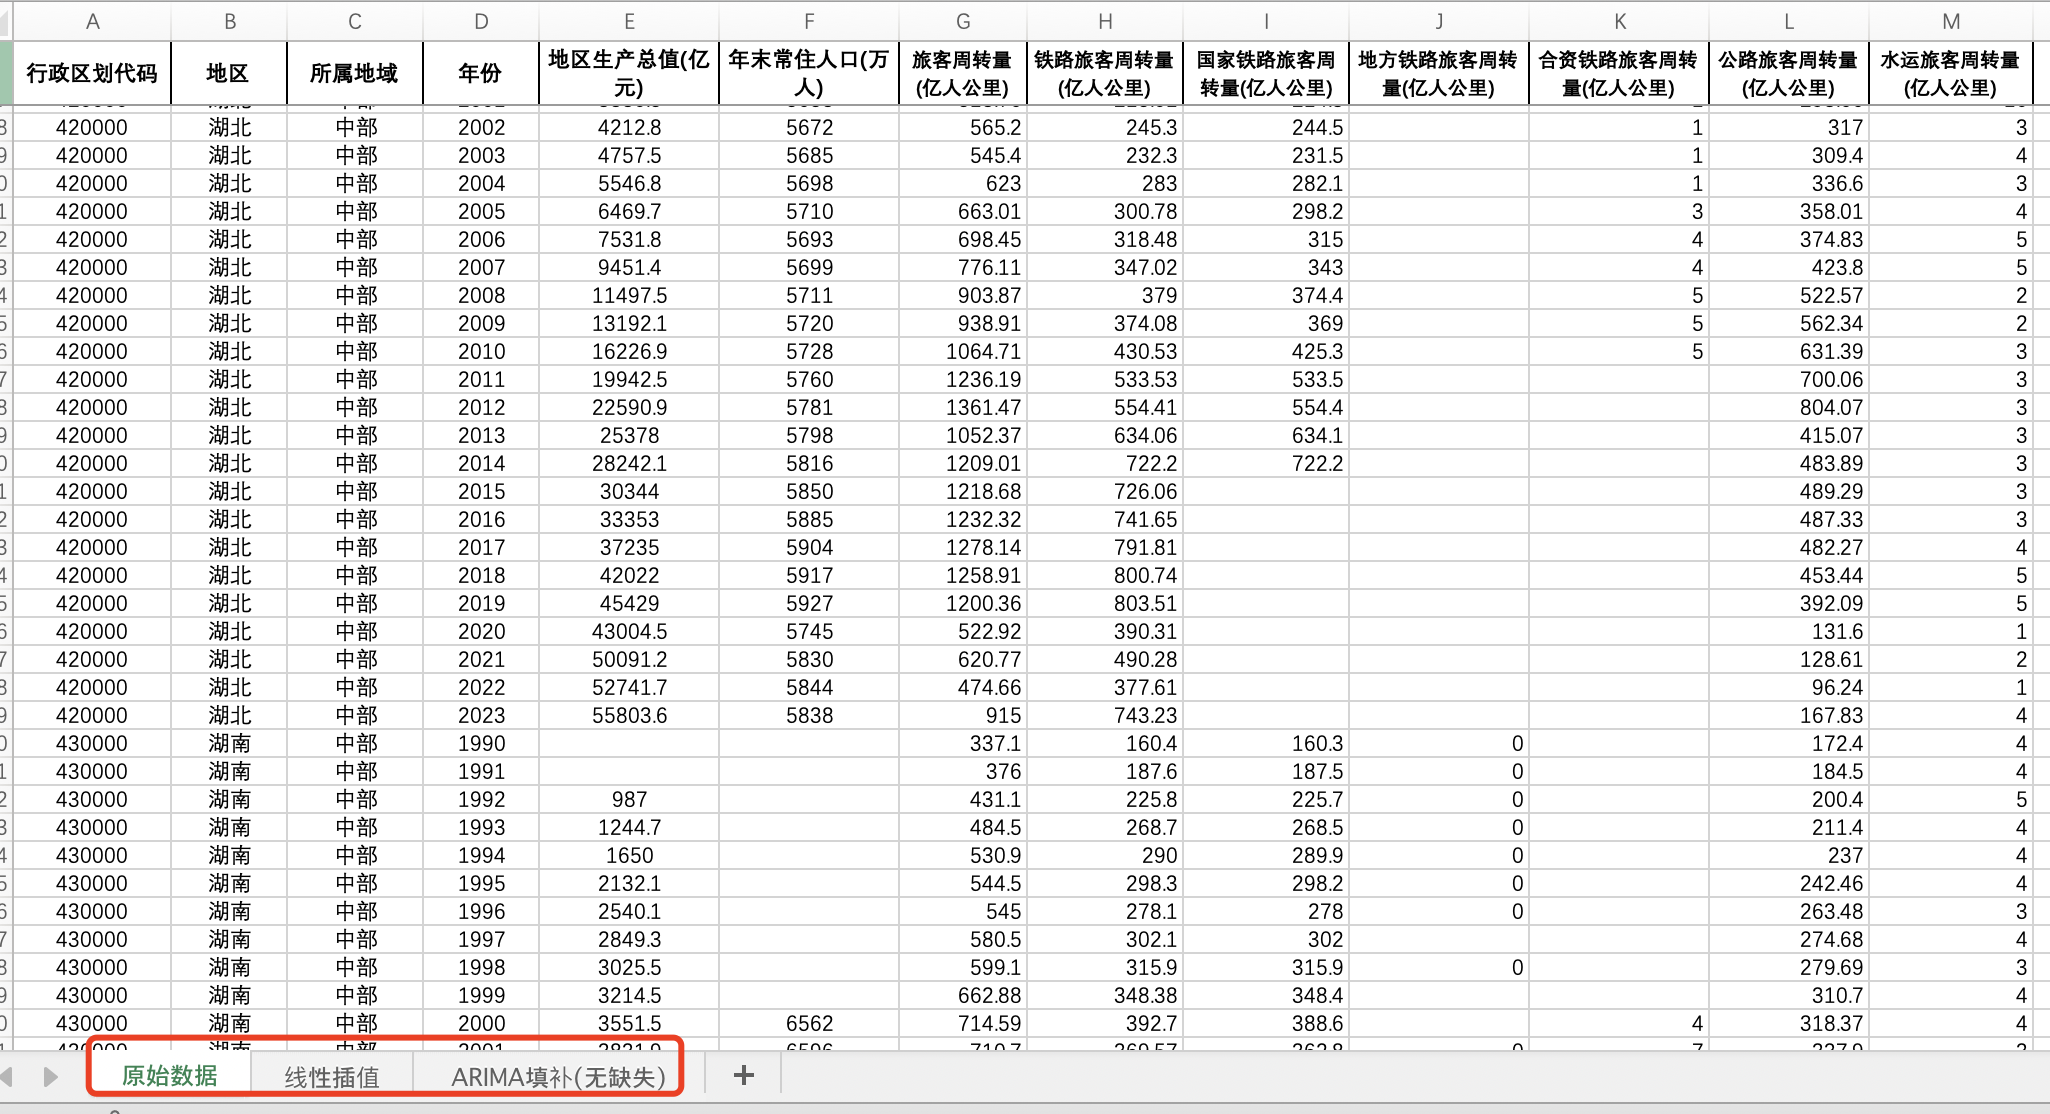Image resolution: width=2050 pixels, height=1114 pixels.
Task: Click the cell with GDP value 55803.6
Action: coord(629,715)
